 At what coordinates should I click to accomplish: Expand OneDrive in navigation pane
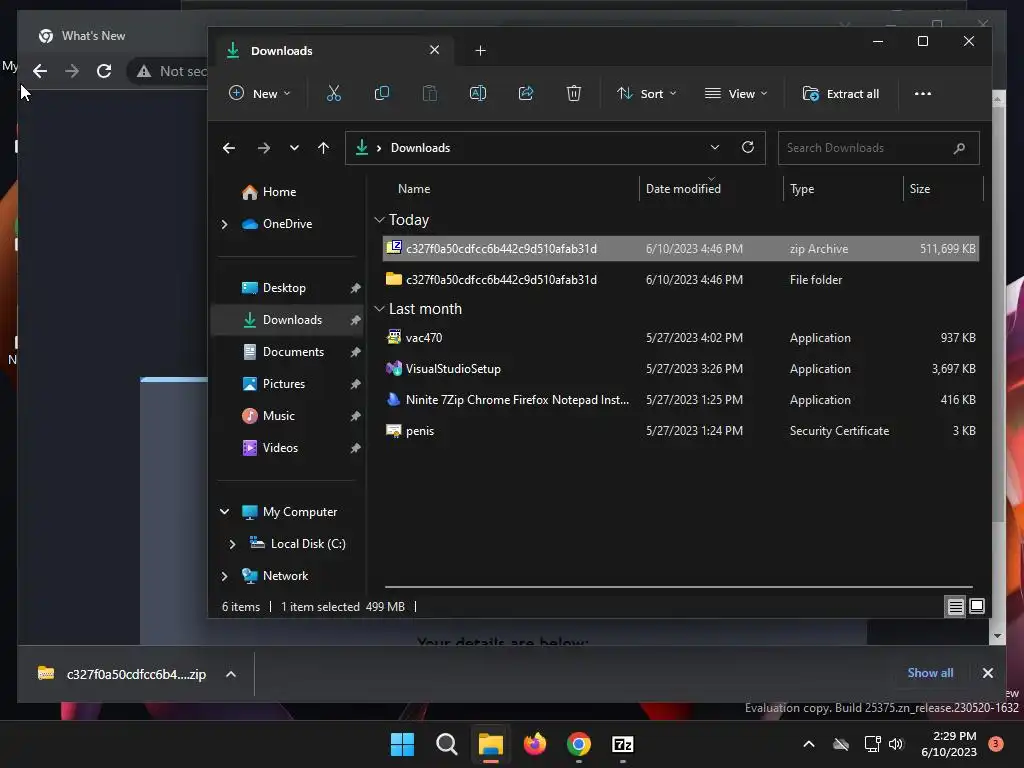pos(225,224)
